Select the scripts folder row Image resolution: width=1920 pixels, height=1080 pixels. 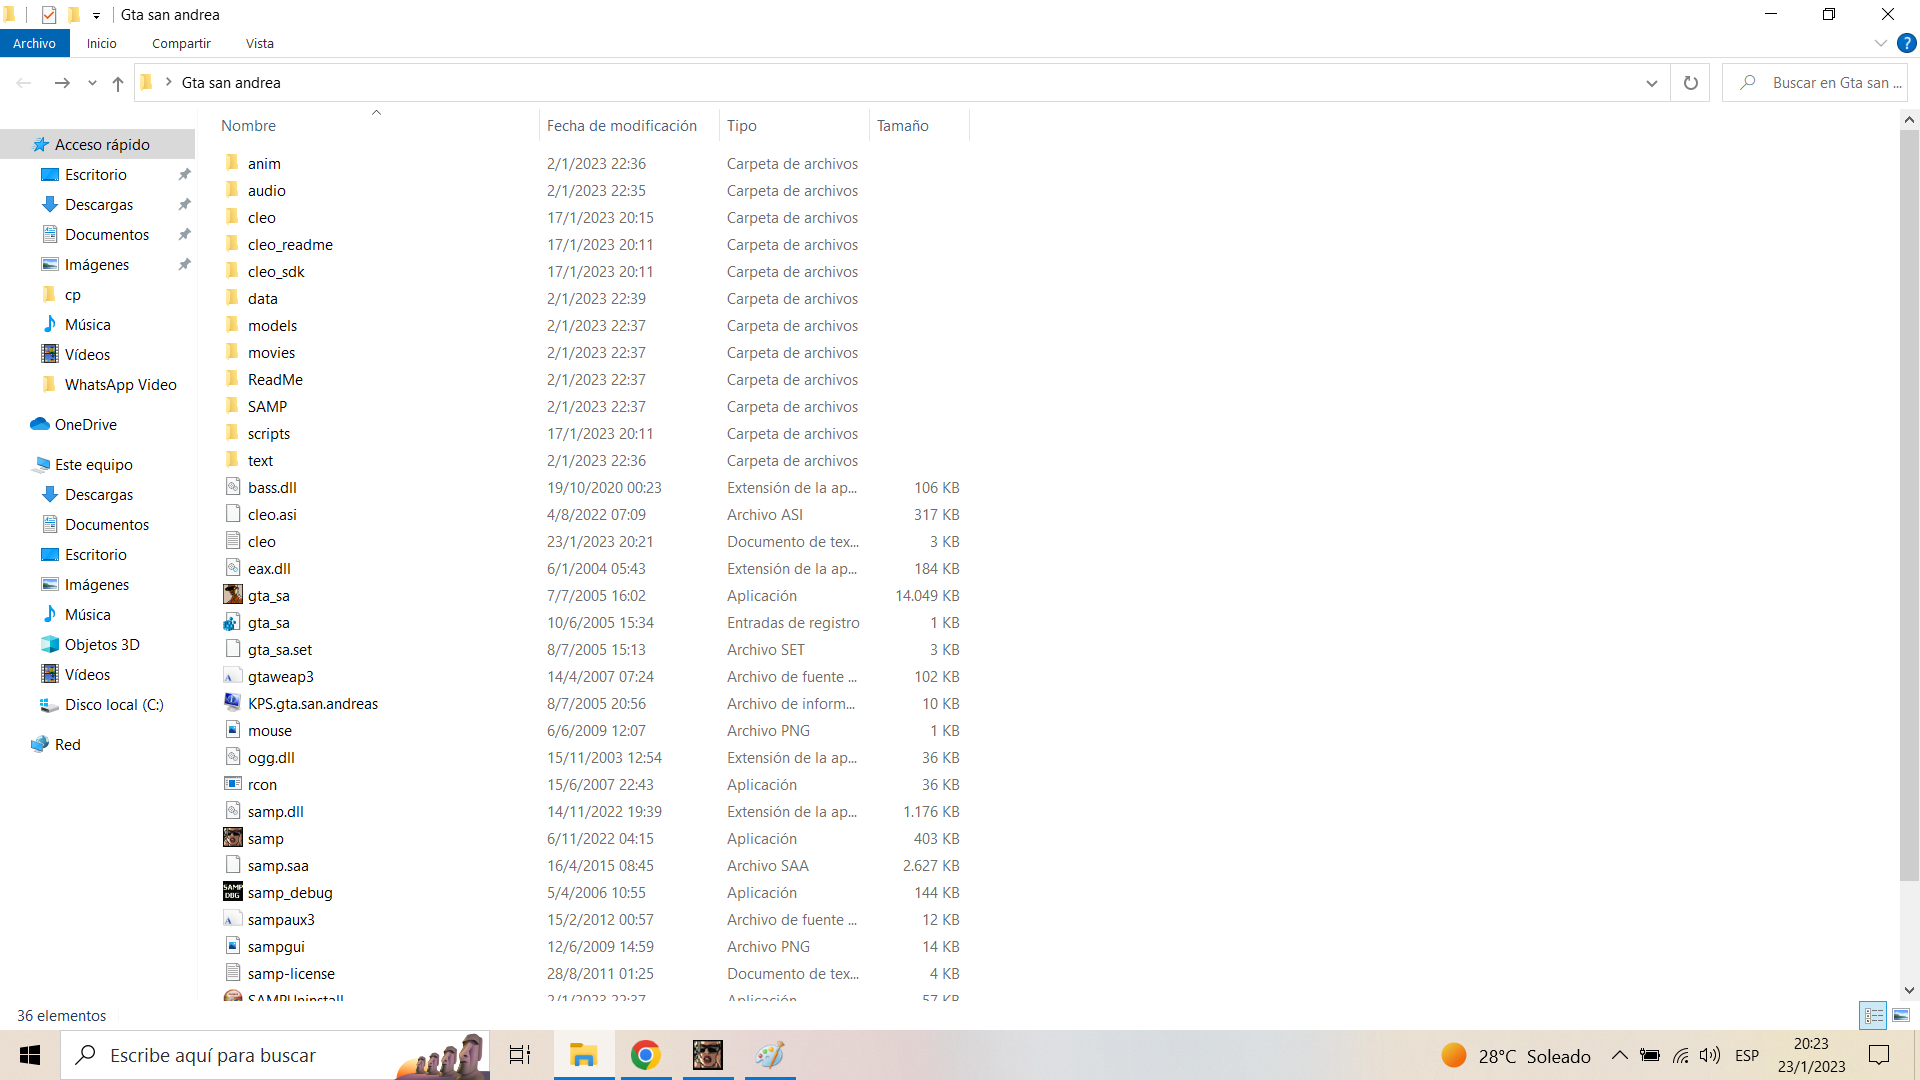pyautogui.click(x=592, y=433)
